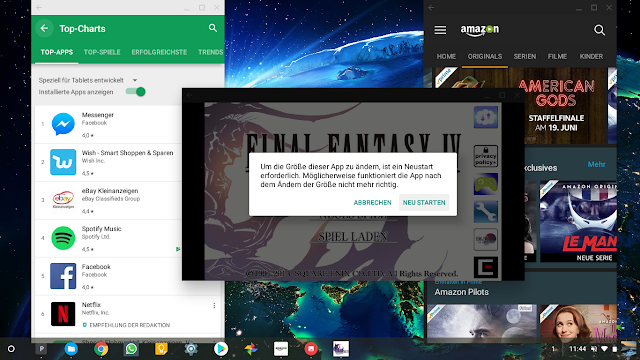Open the privacy policy icon in game
The image size is (640, 360).
(x=486, y=156)
